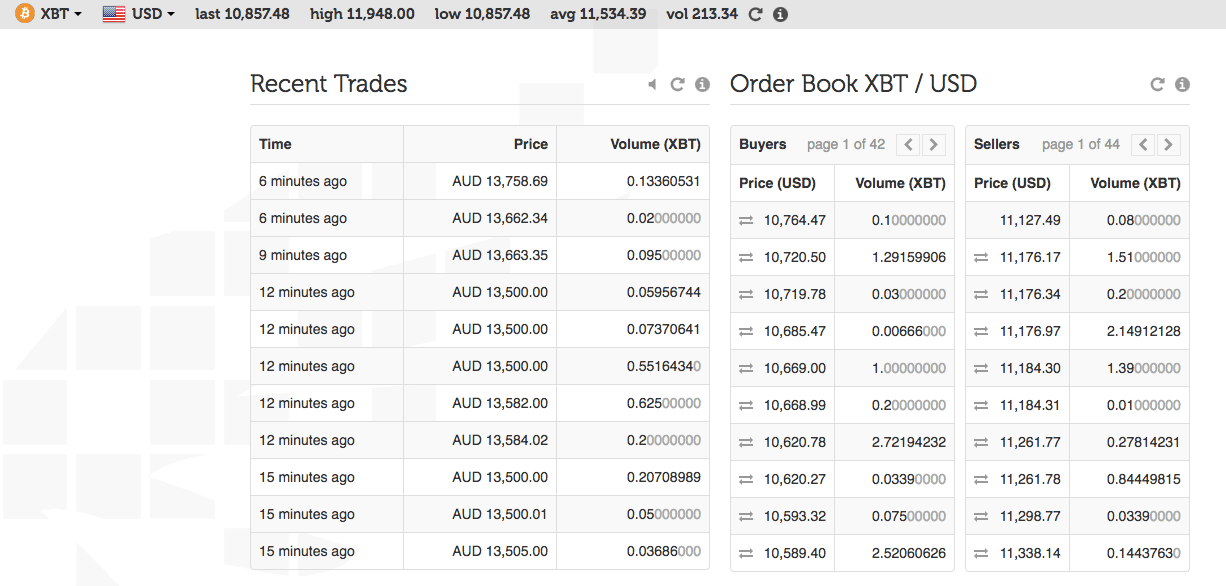The height and width of the screenshot is (586, 1226).
Task: Mute Recent Trades sound alert
Action: pyautogui.click(x=652, y=85)
